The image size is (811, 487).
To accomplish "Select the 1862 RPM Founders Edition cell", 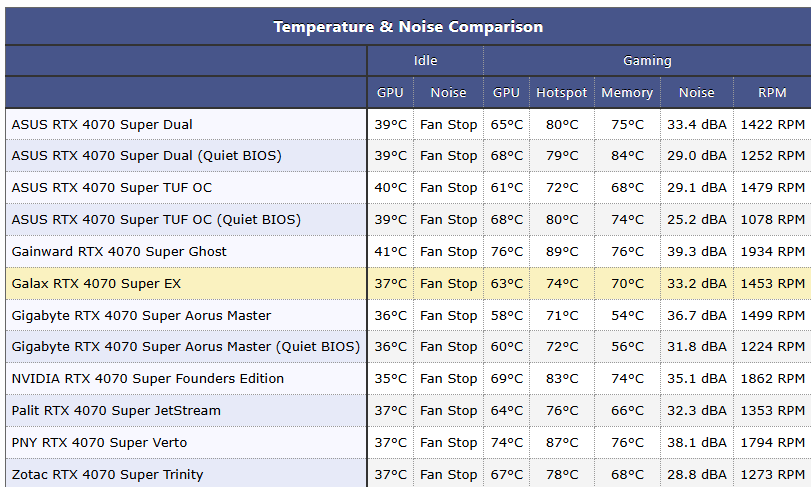I will click(772, 379).
